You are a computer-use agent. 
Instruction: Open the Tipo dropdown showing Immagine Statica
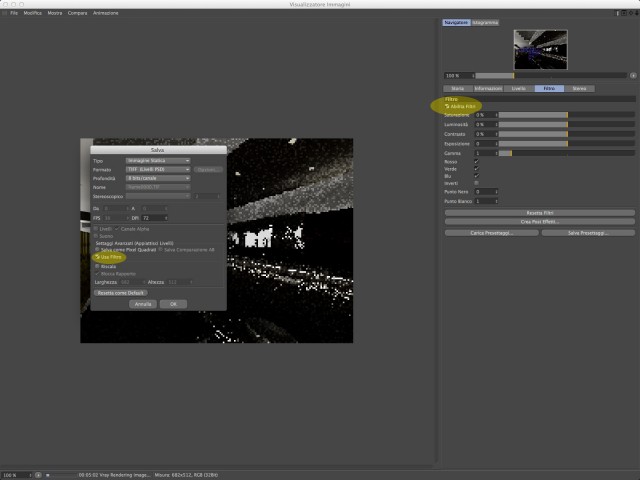tap(158, 161)
